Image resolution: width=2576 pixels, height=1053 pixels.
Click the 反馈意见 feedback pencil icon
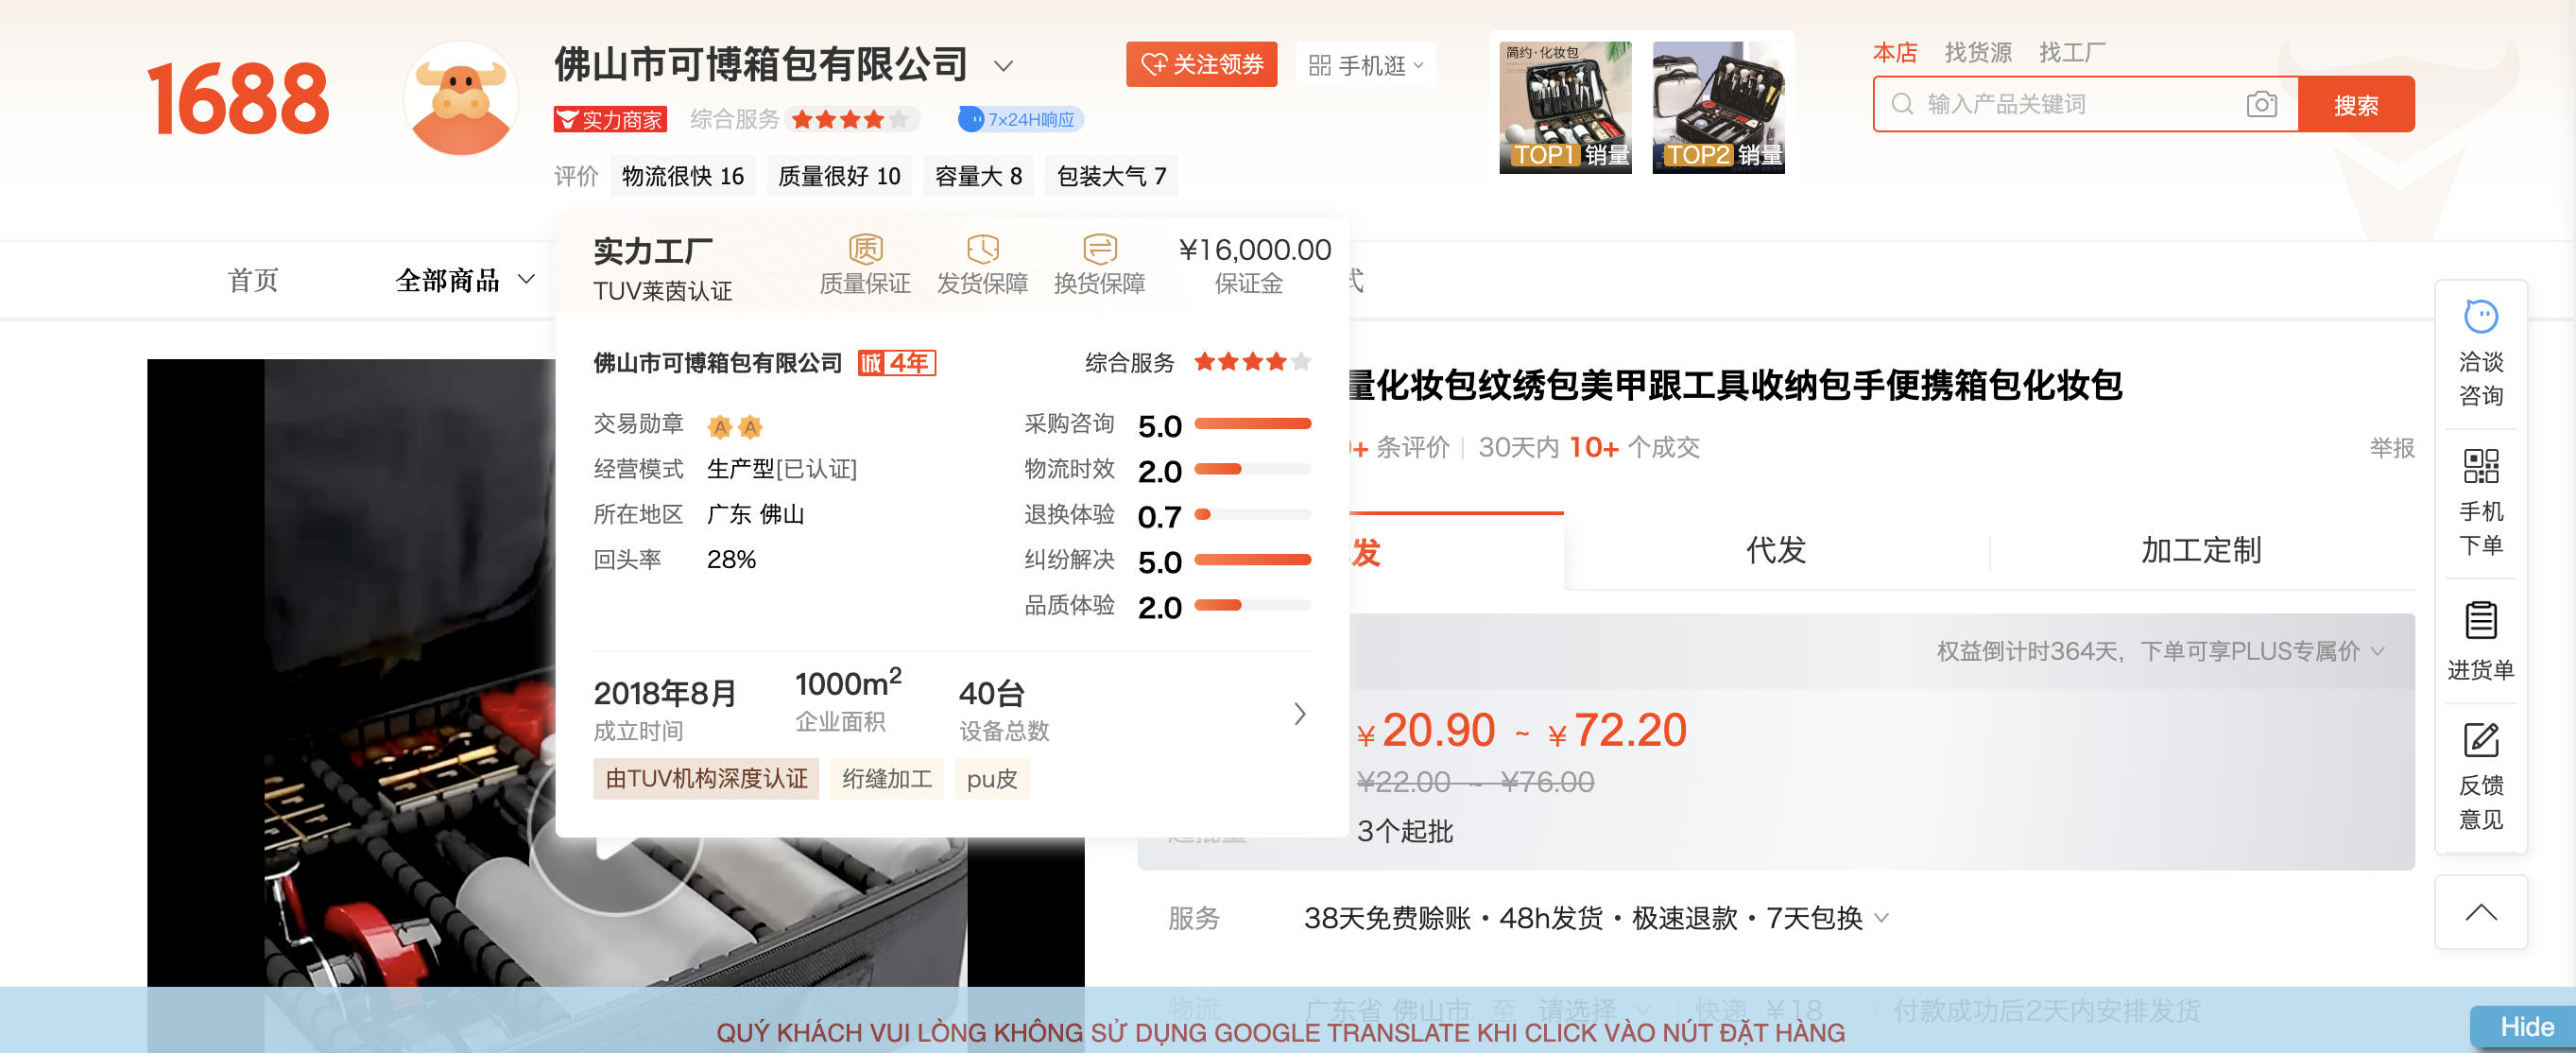click(x=2480, y=740)
